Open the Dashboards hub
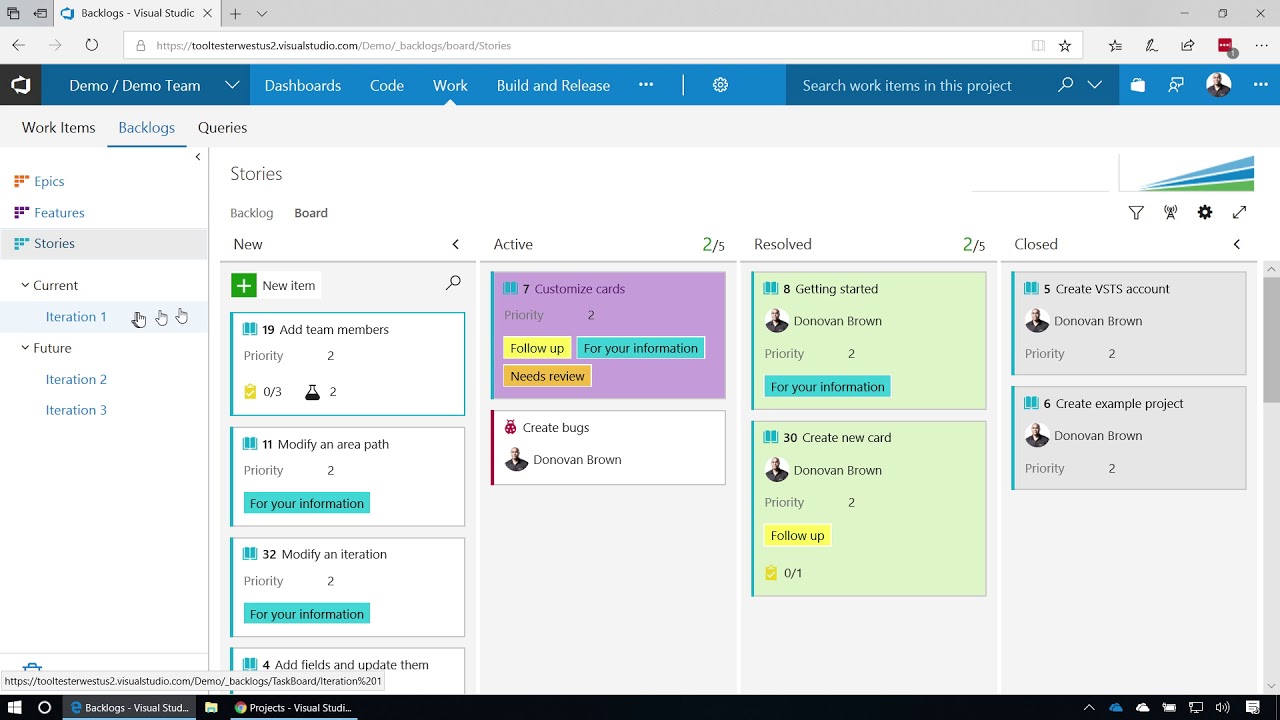The height and width of the screenshot is (720, 1280). [303, 85]
